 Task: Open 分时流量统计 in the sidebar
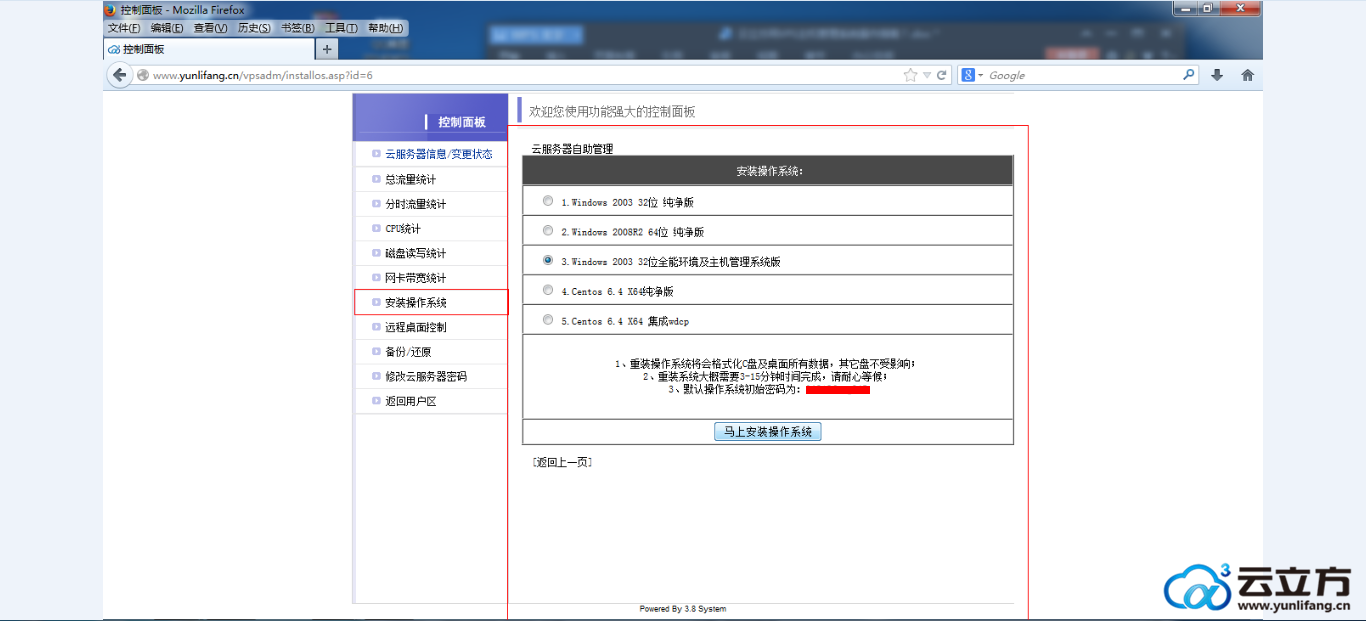click(415, 204)
